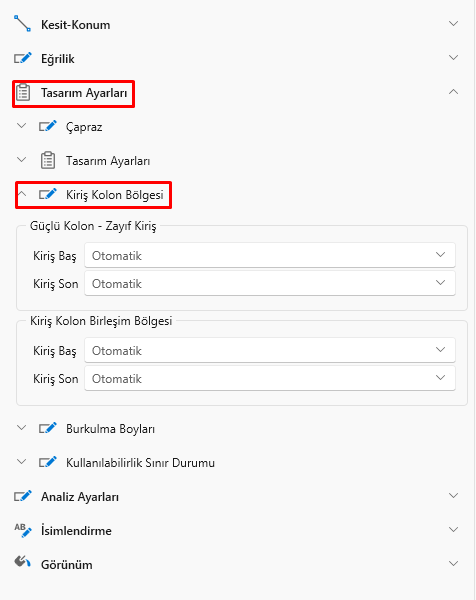This screenshot has height=600, width=476.
Task: Click the nested Tasarım Ayarları clipboard icon
Action: click(48, 160)
